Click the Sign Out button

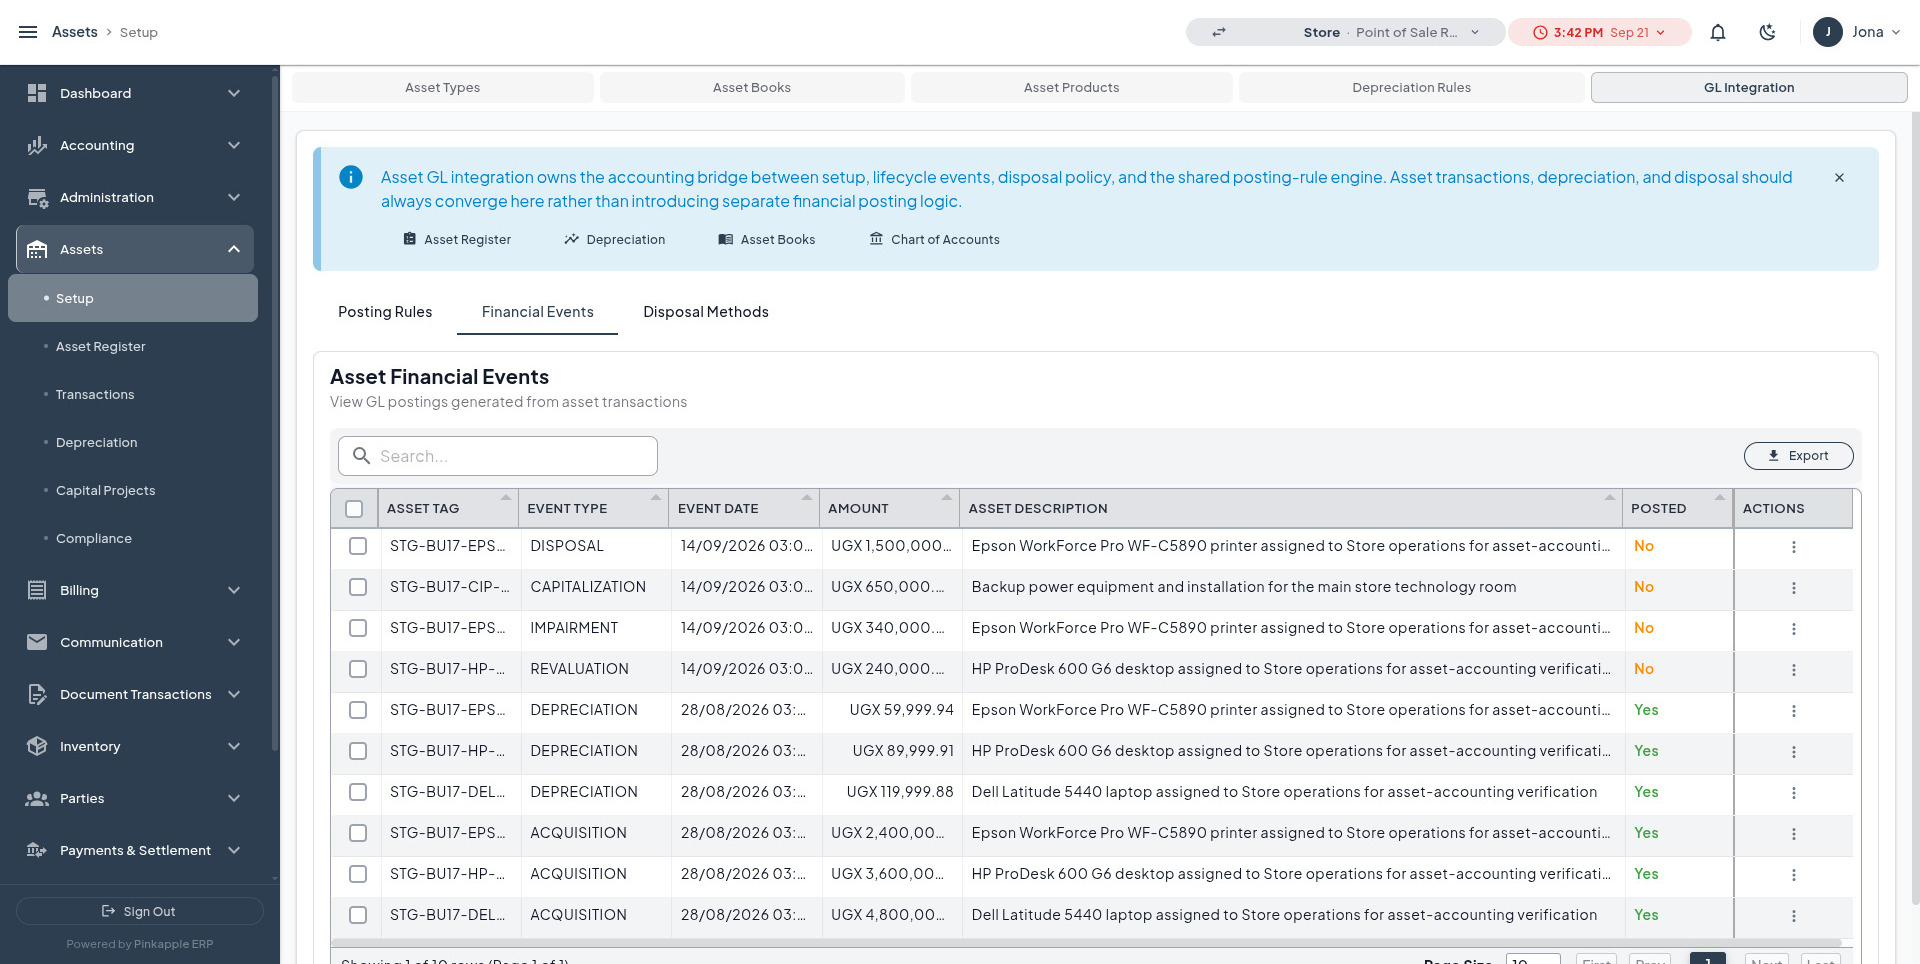[x=139, y=911]
